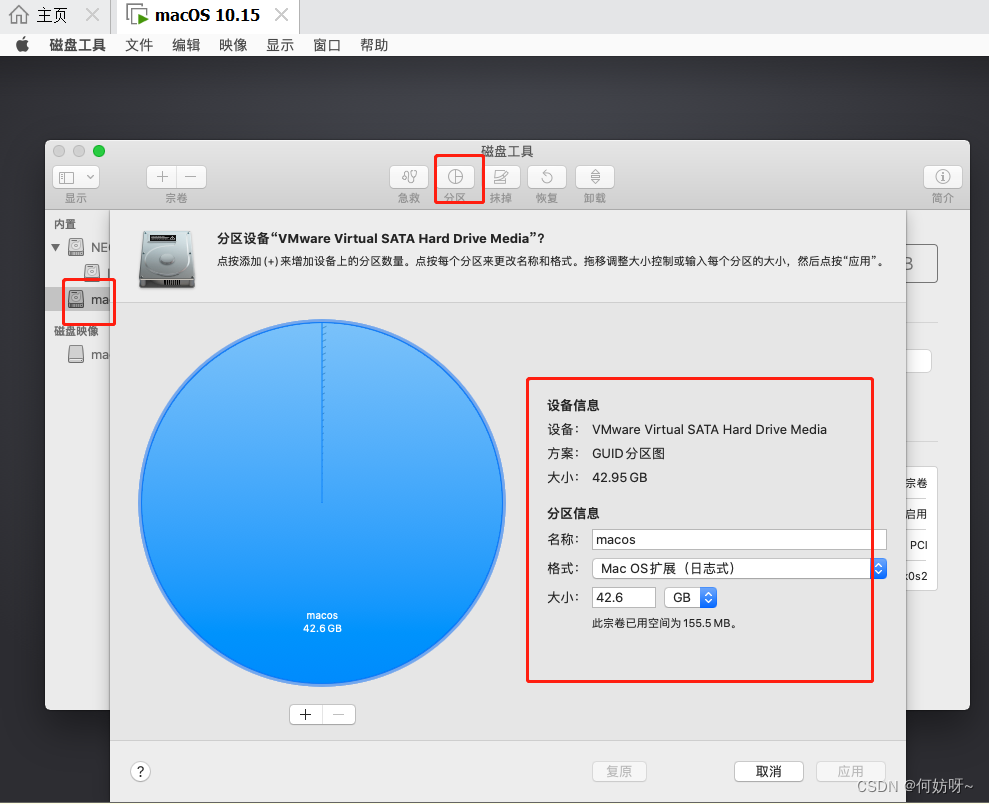This screenshot has height=804, width=989.
Task: Select the child volume under NE disk
Action: click(96, 272)
